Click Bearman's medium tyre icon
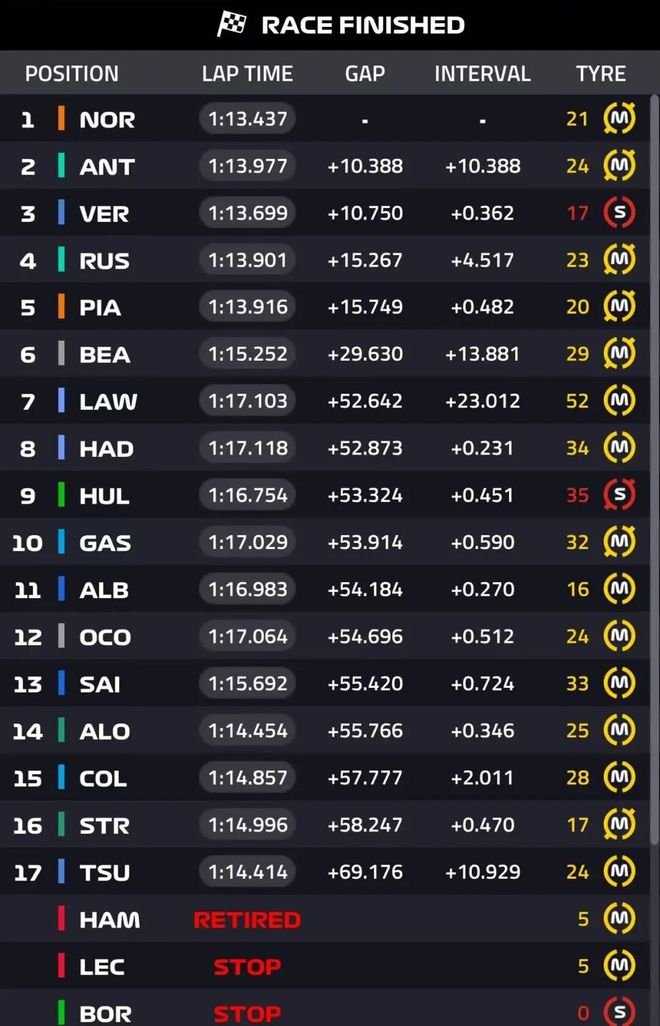660x1026 pixels. 619,354
